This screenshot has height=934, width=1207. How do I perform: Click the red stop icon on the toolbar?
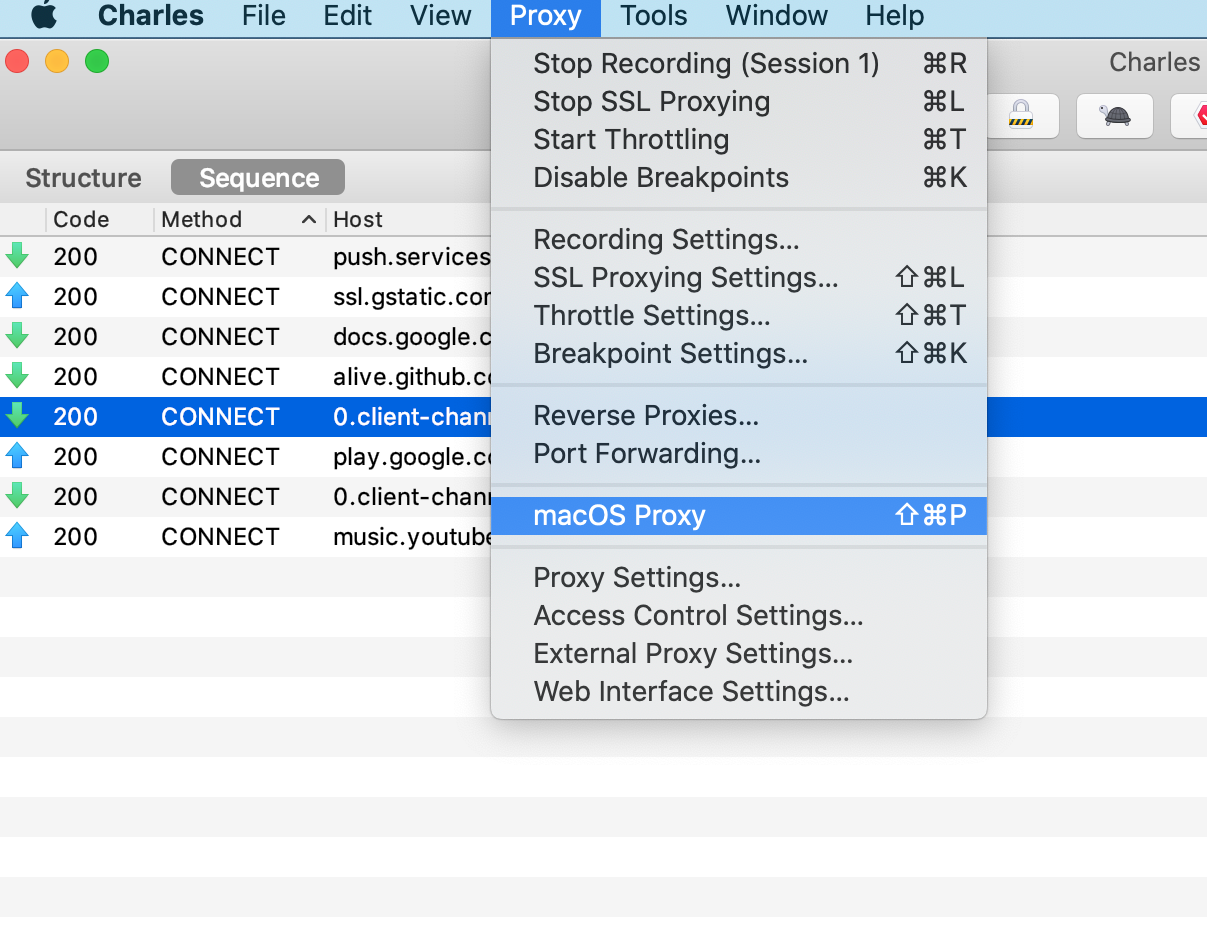click(1196, 115)
